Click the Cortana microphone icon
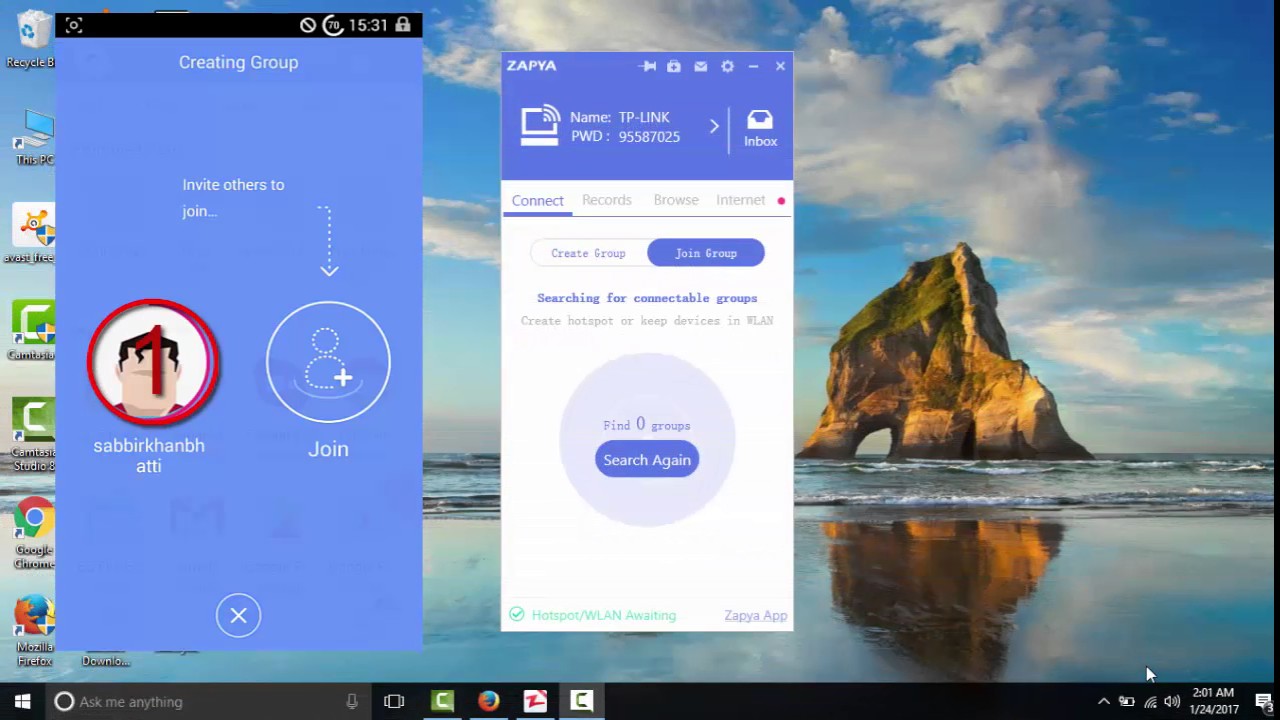 (352, 702)
